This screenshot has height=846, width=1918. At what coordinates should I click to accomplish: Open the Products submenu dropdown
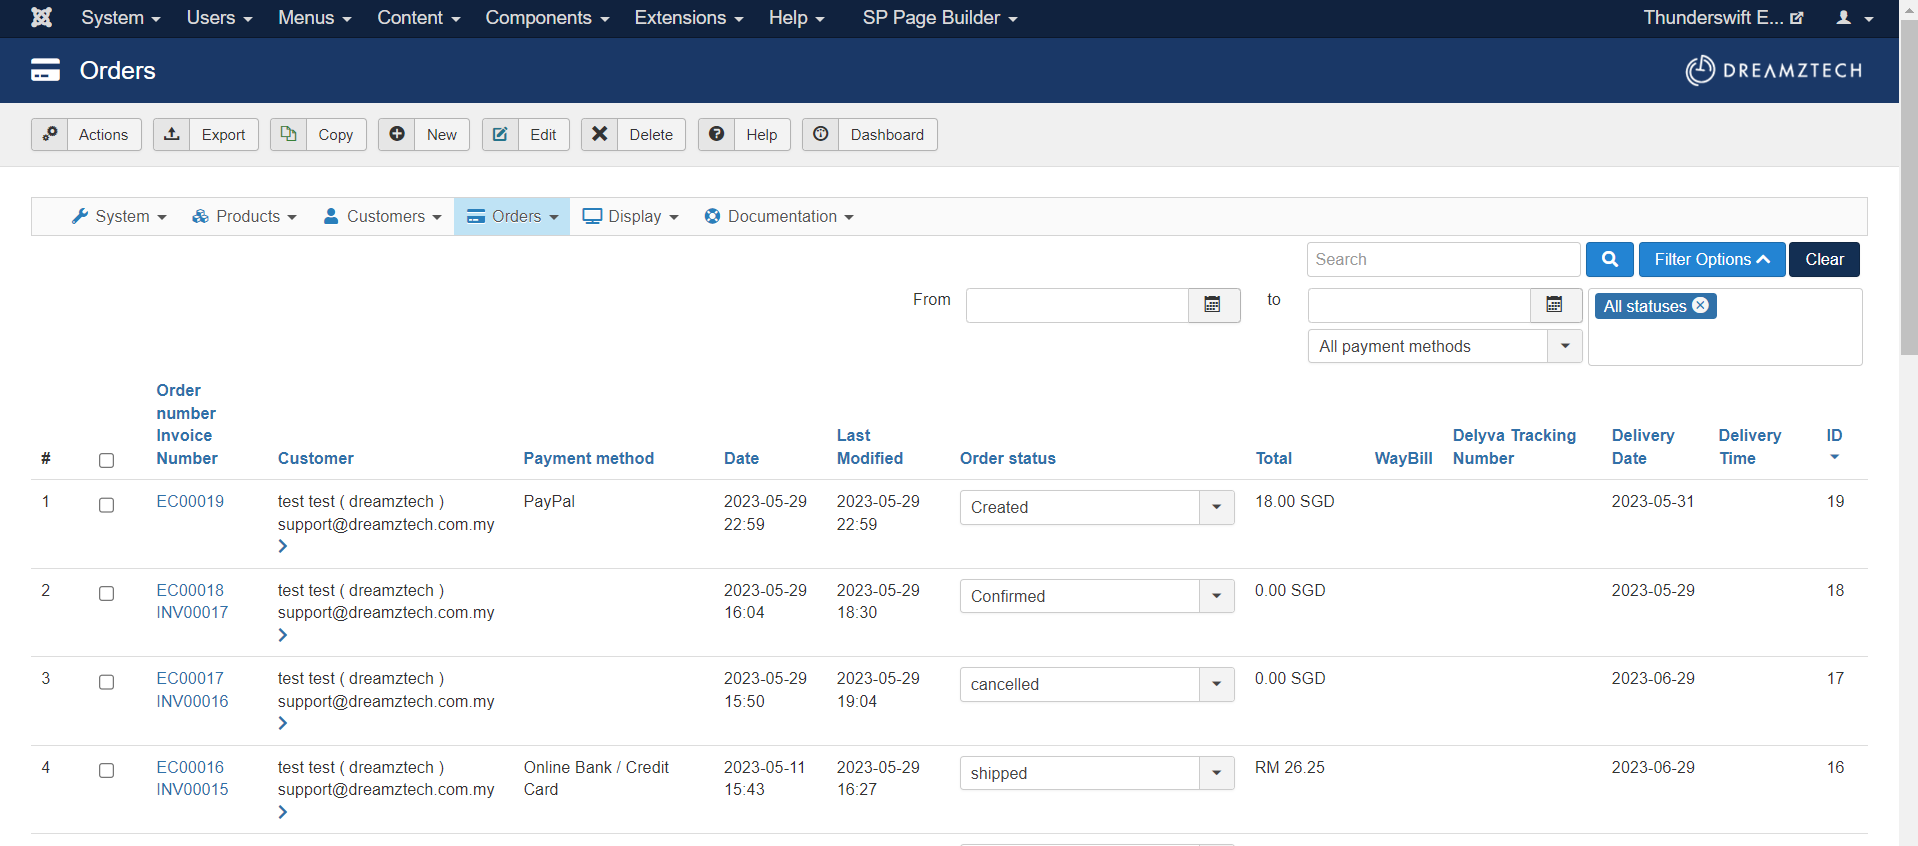click(244, 216)
